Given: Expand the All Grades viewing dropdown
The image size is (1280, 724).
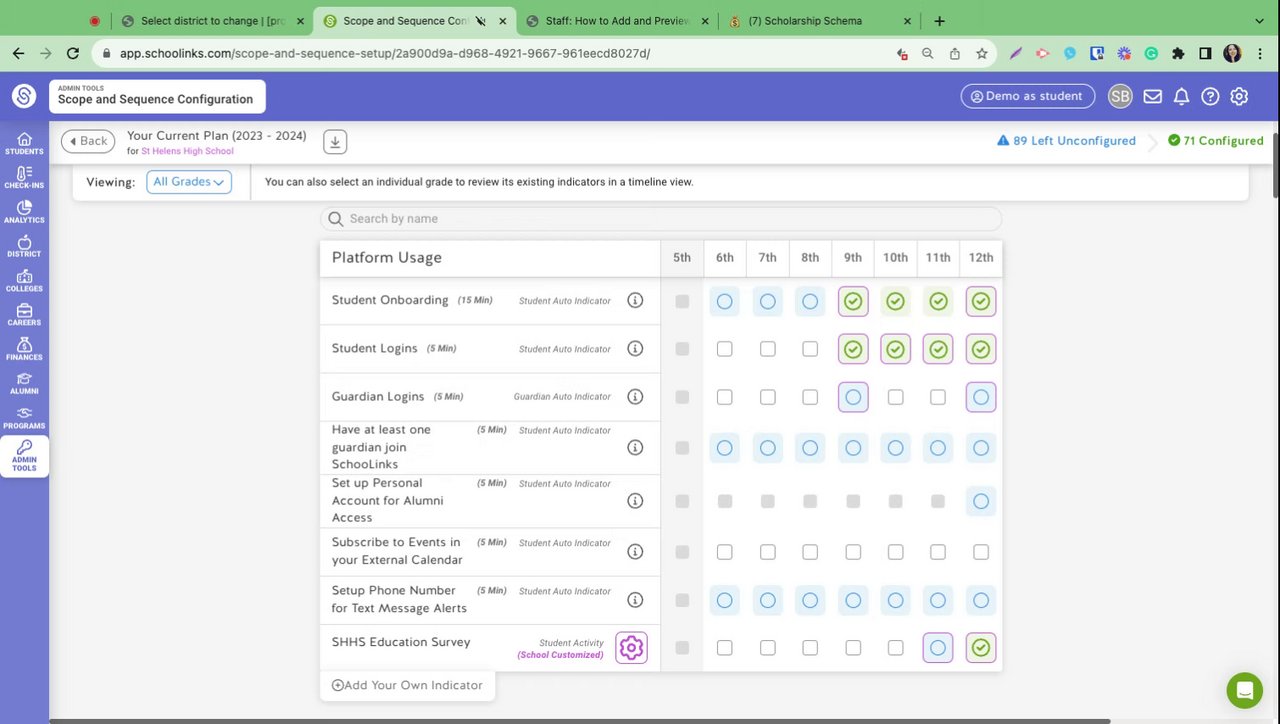Looking at the screenshot, I should click(x=189, y=182).
